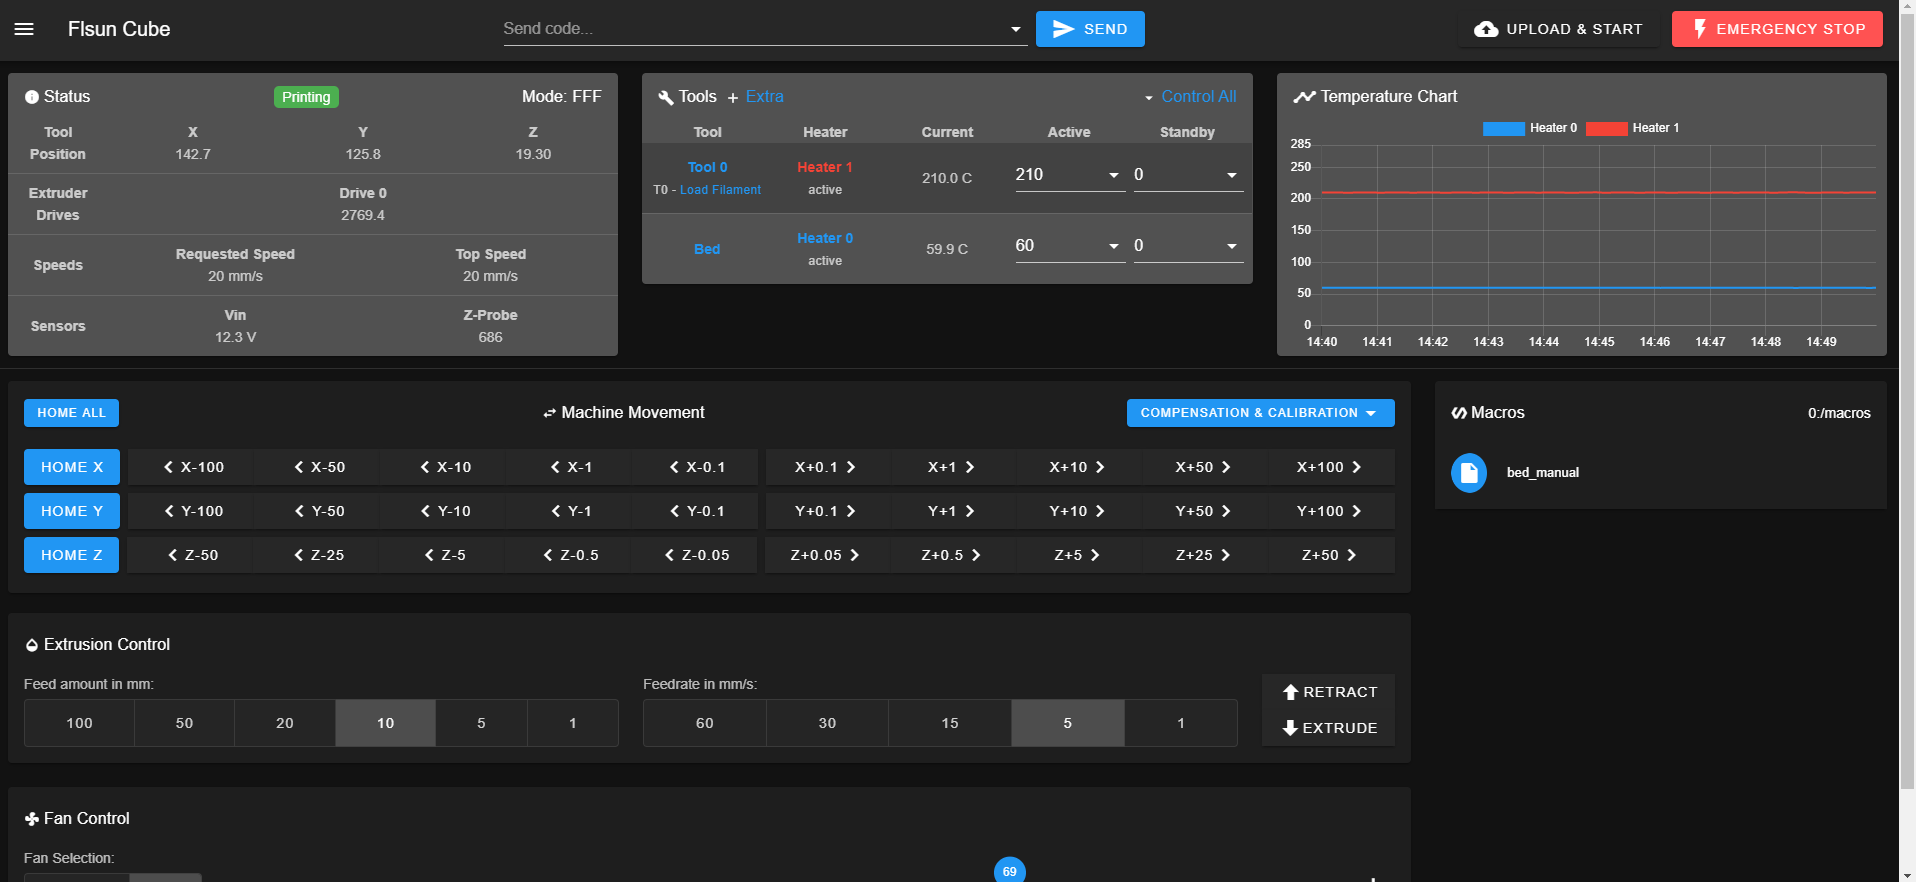Click the emergency stop lightning icon
This screenshot has height=882, width=1916.
tap(1699, 29)
